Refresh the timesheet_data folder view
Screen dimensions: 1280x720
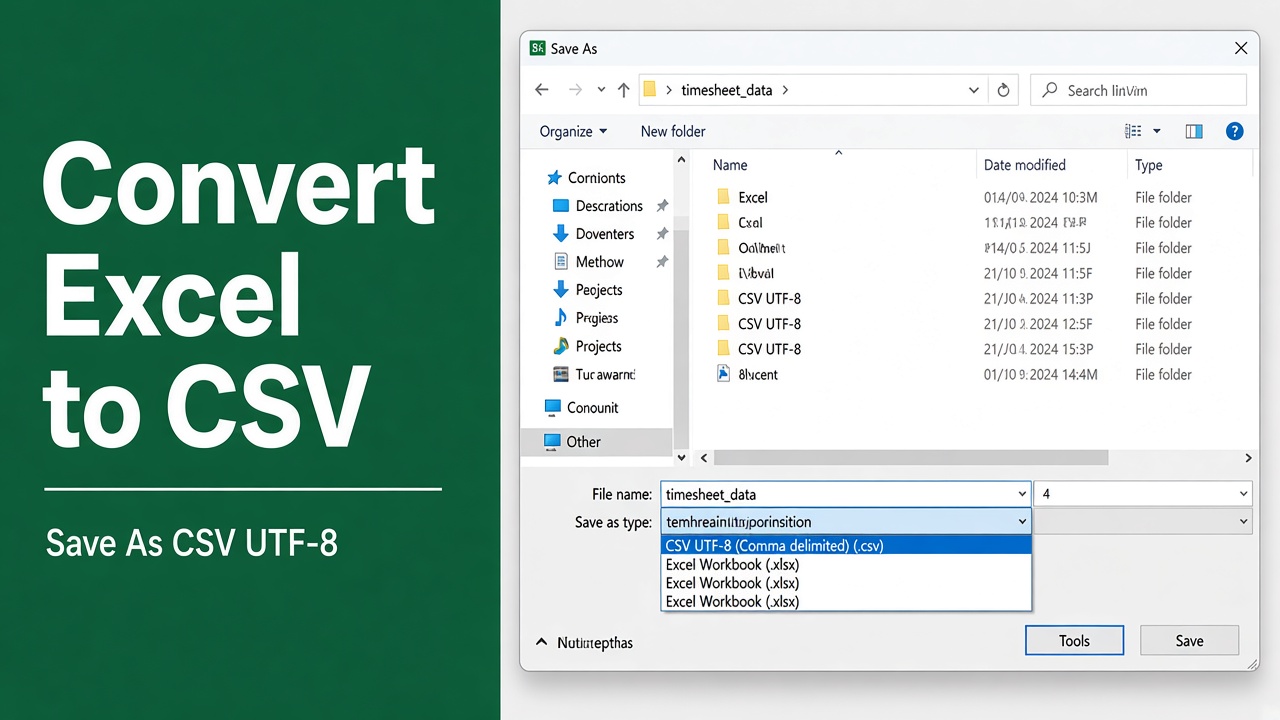1004,90
